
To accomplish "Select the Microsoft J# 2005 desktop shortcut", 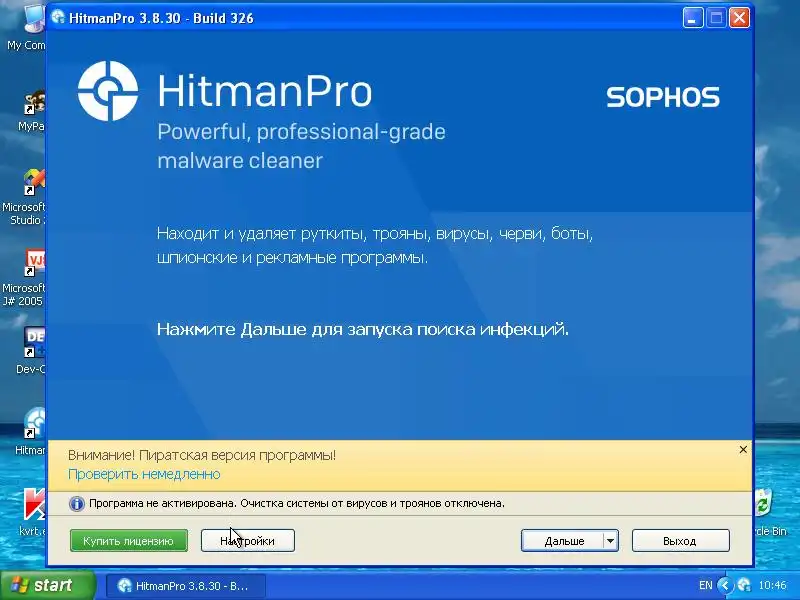I will pyautogui.click(x=24, y=278).
